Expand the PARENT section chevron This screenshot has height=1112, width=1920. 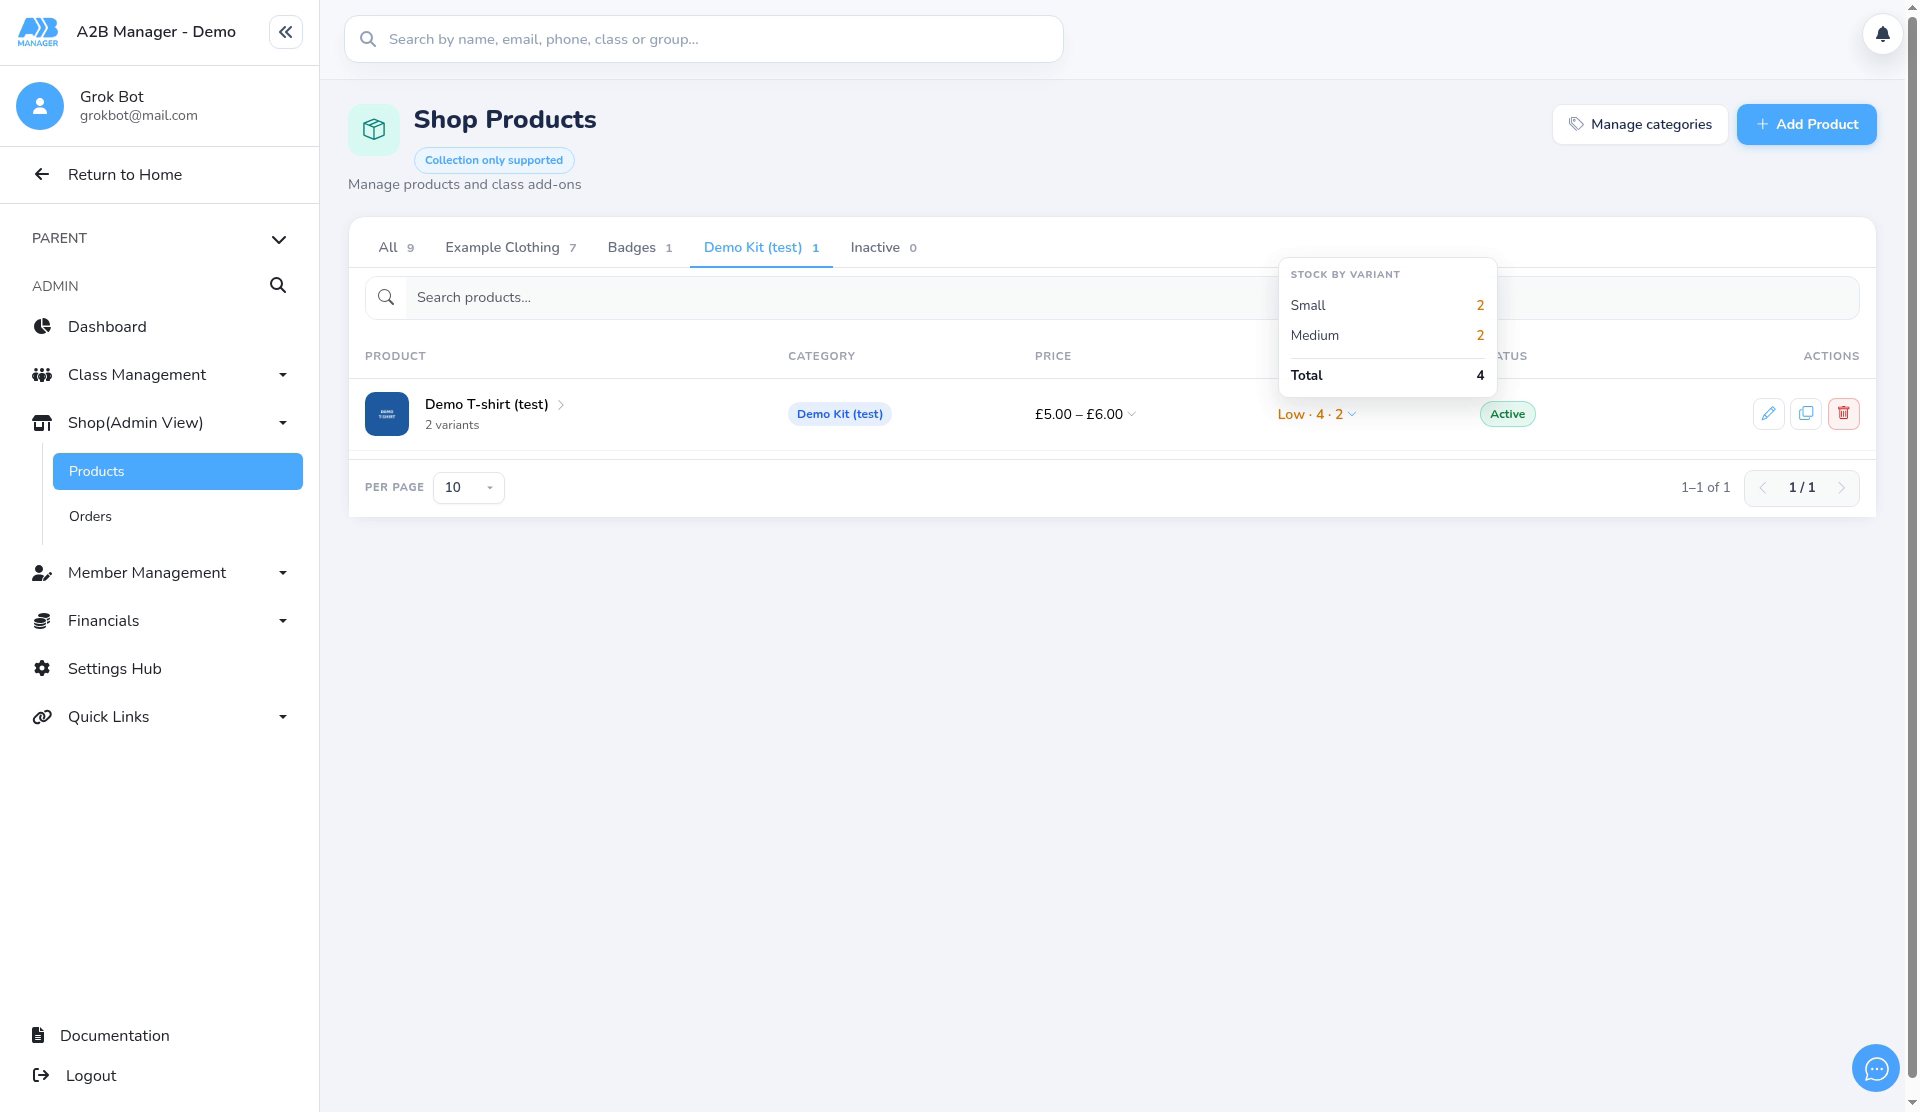279,239
